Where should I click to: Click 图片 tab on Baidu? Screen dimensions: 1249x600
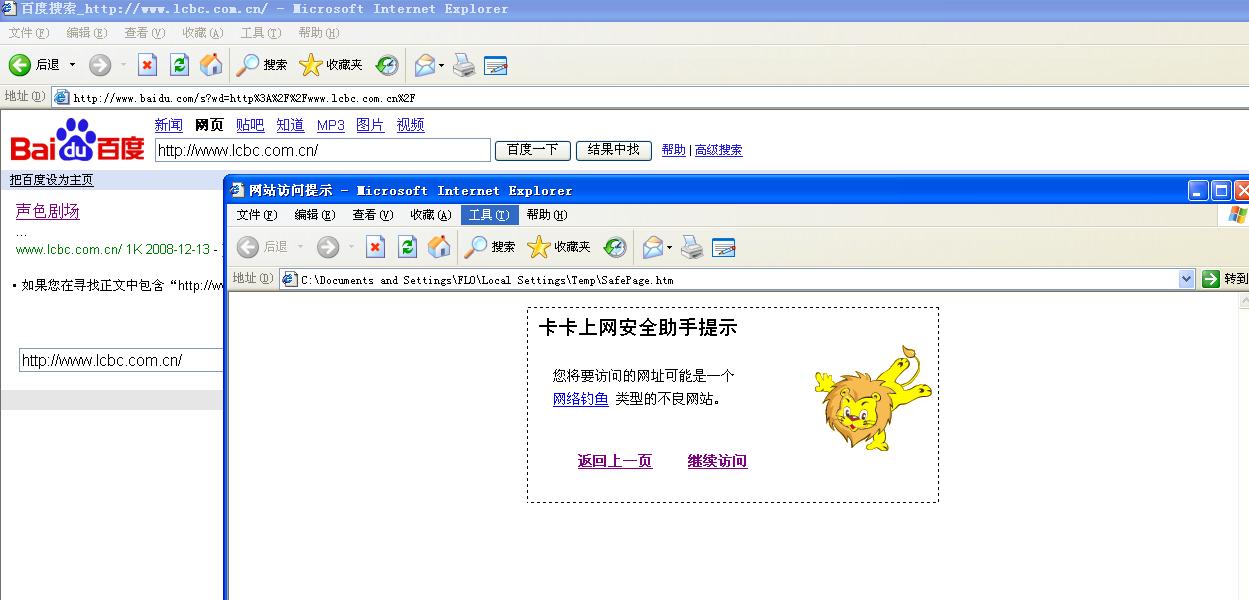370,125
